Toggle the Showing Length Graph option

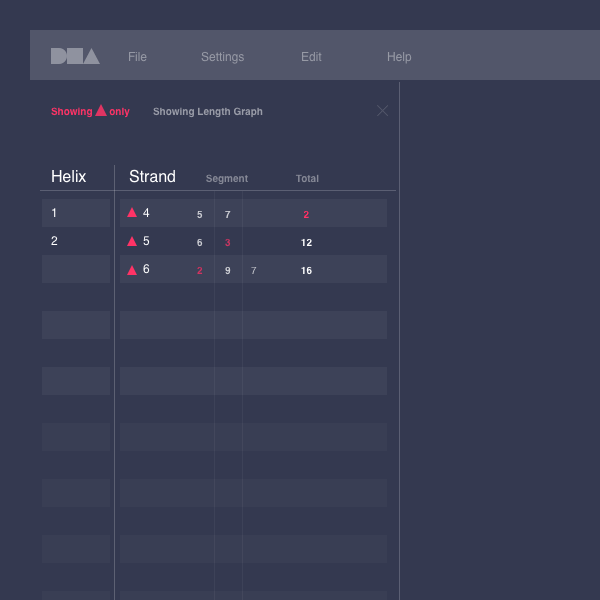point(208,112)
